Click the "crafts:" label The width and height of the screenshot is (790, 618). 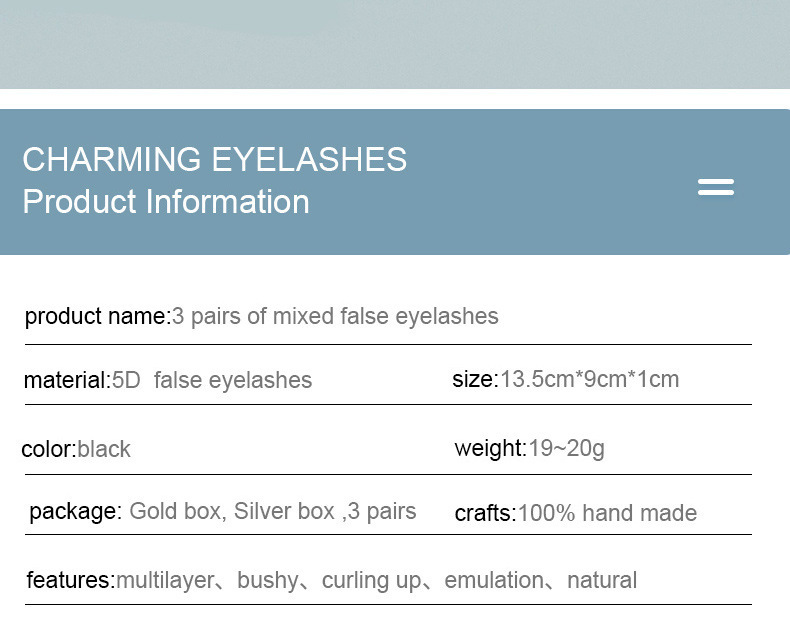coord(485,514)
